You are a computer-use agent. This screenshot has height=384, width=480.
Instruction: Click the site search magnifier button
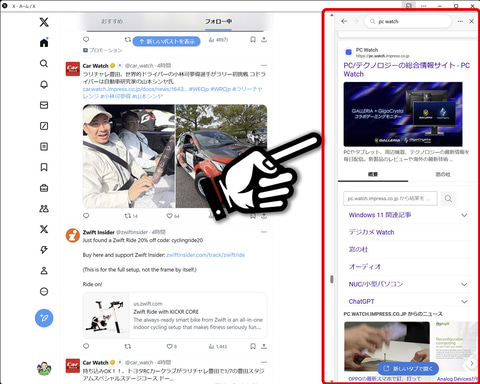pos(448,198)
